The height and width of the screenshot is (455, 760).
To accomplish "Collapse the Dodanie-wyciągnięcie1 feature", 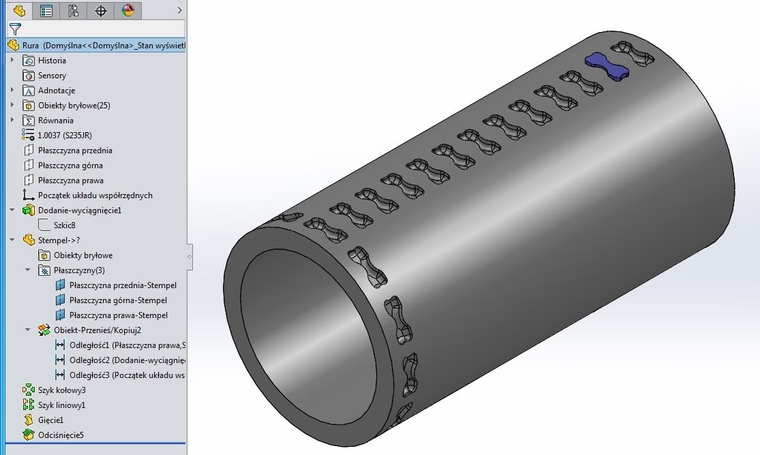I will 12,210.
